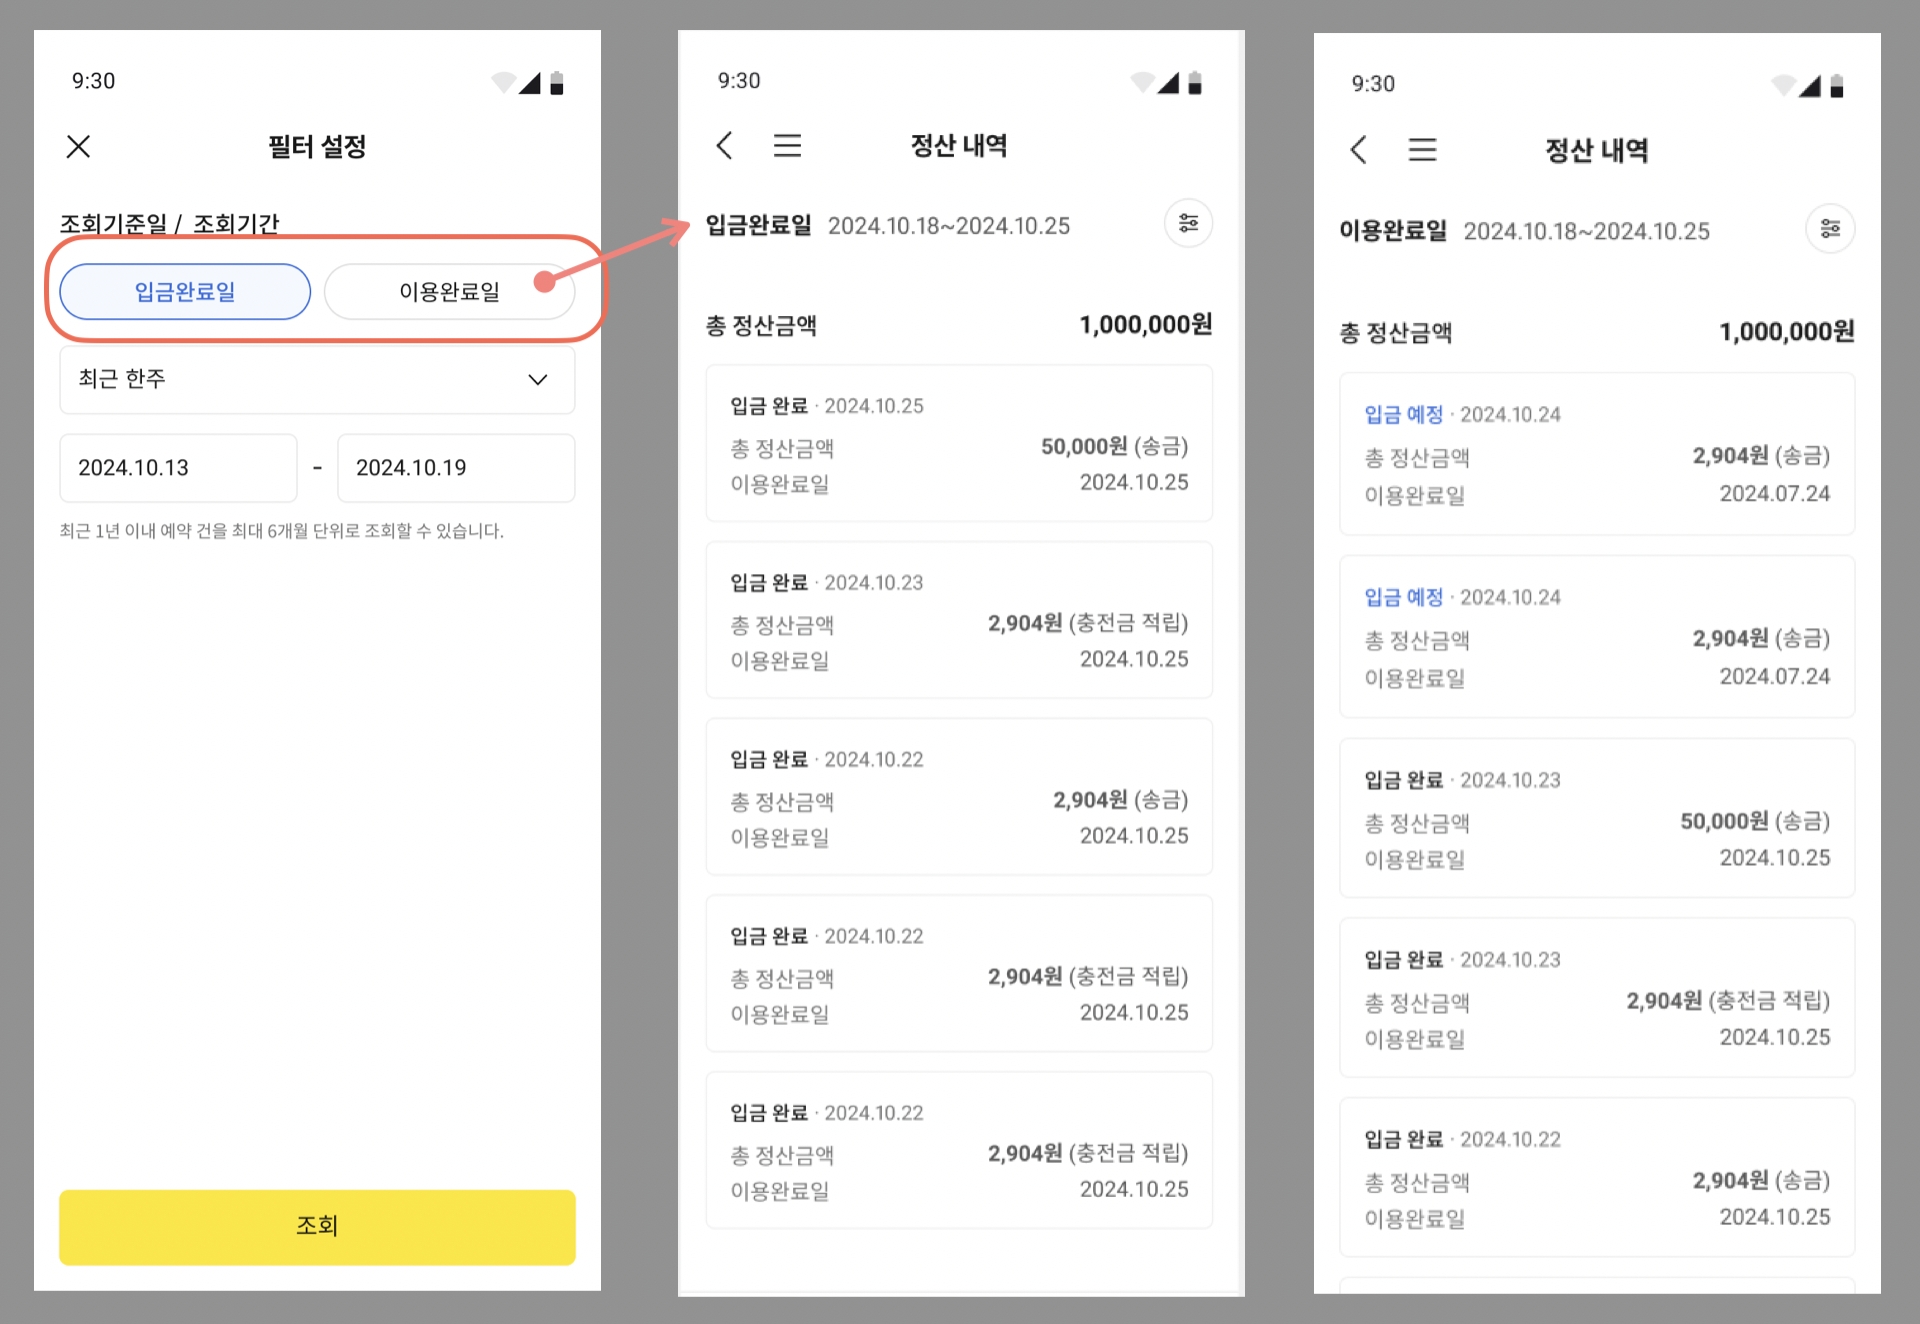Open the 입금 완료 2024.10.23 충전금 적립 card in middle list

tap(958, 620)
